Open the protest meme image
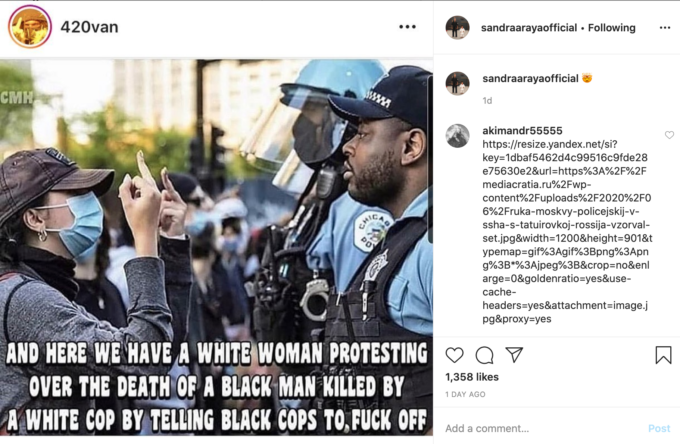The height and width of the screenshot is (444, 680). [x=216, y=247]
